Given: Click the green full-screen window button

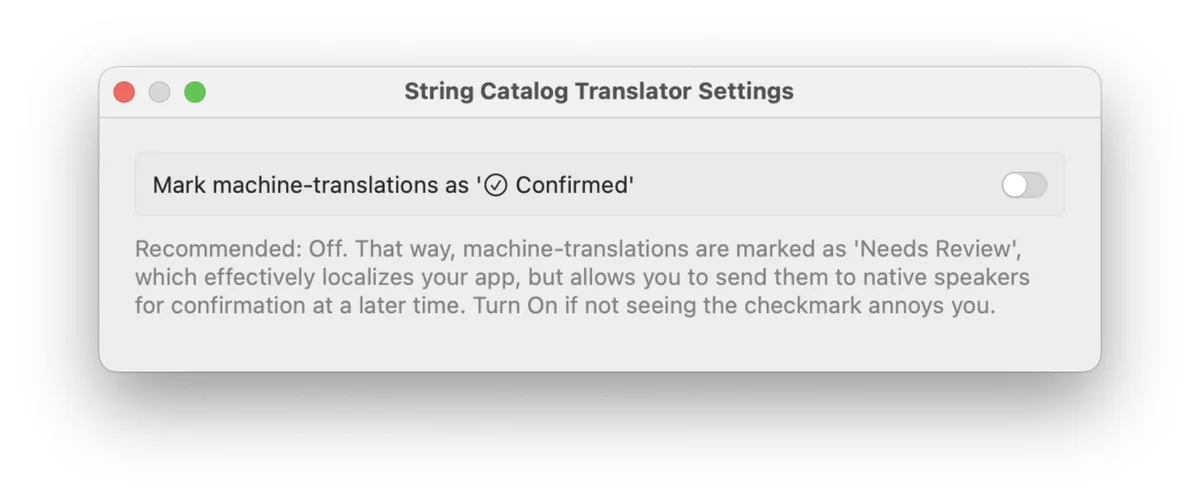Looking at the screenshot, I should click(195, 92).
